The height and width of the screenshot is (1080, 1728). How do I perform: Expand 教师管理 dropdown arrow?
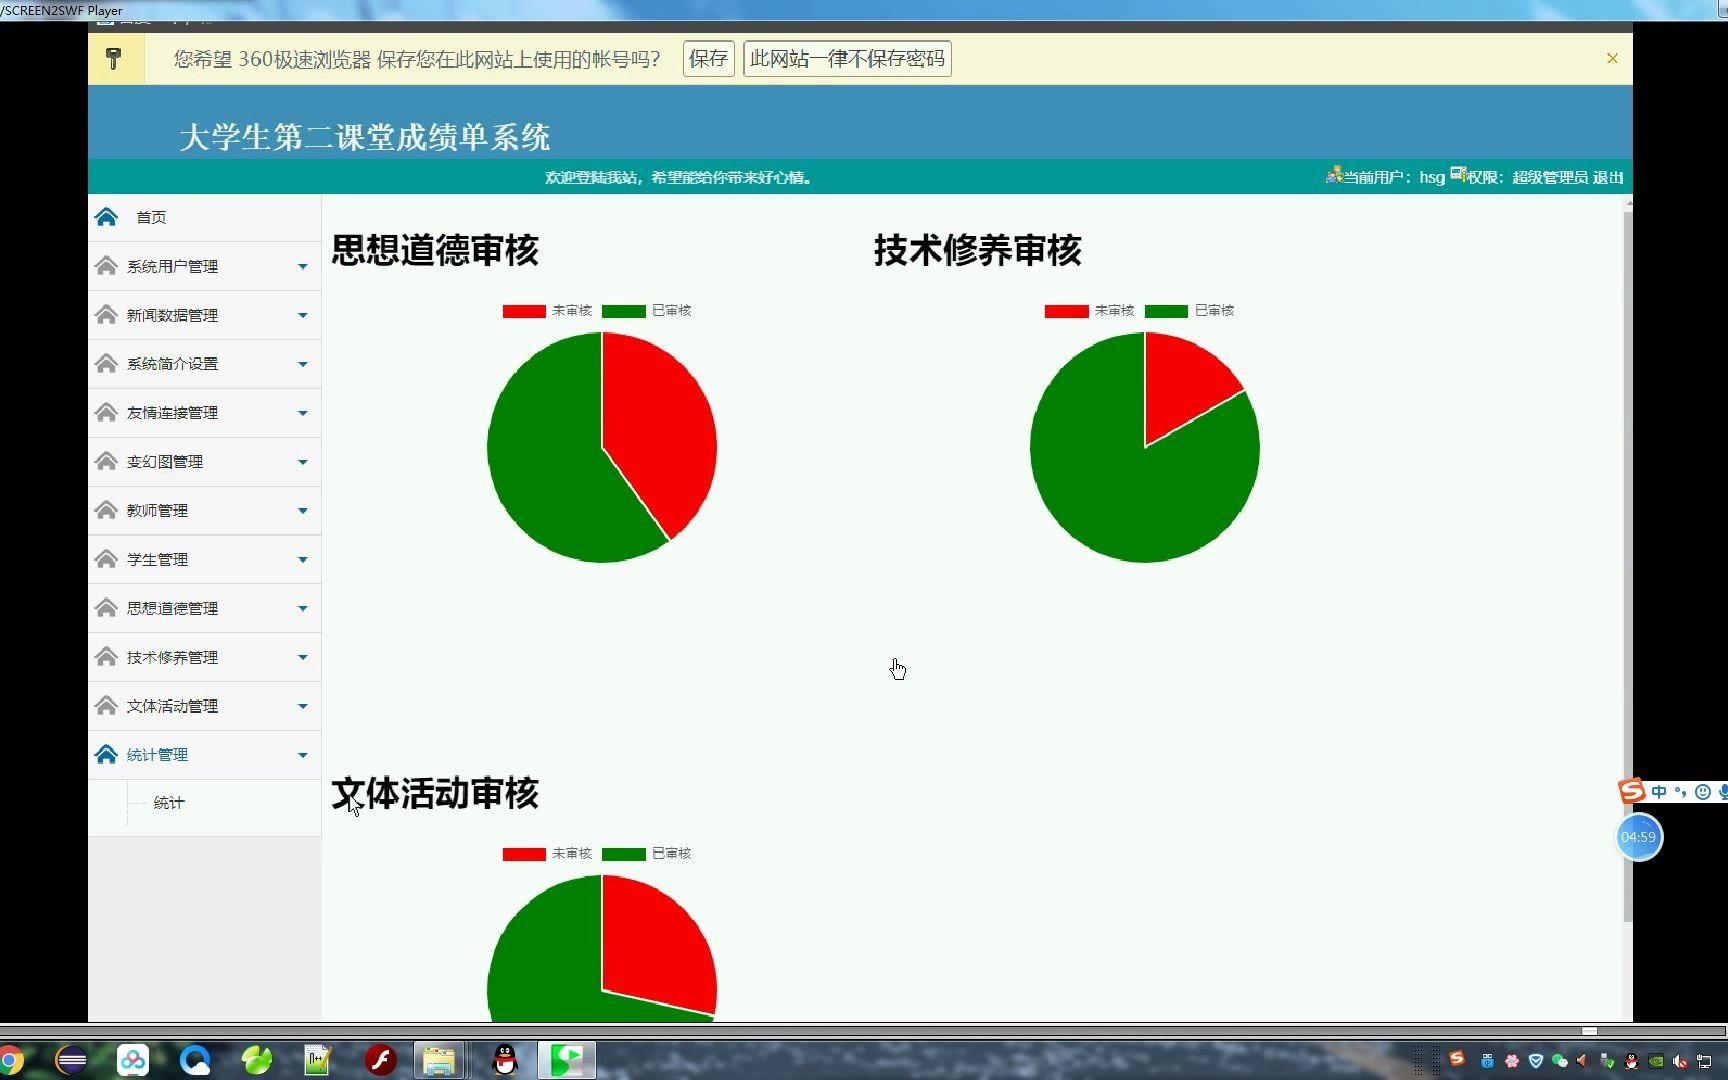[x=302, y=511]
